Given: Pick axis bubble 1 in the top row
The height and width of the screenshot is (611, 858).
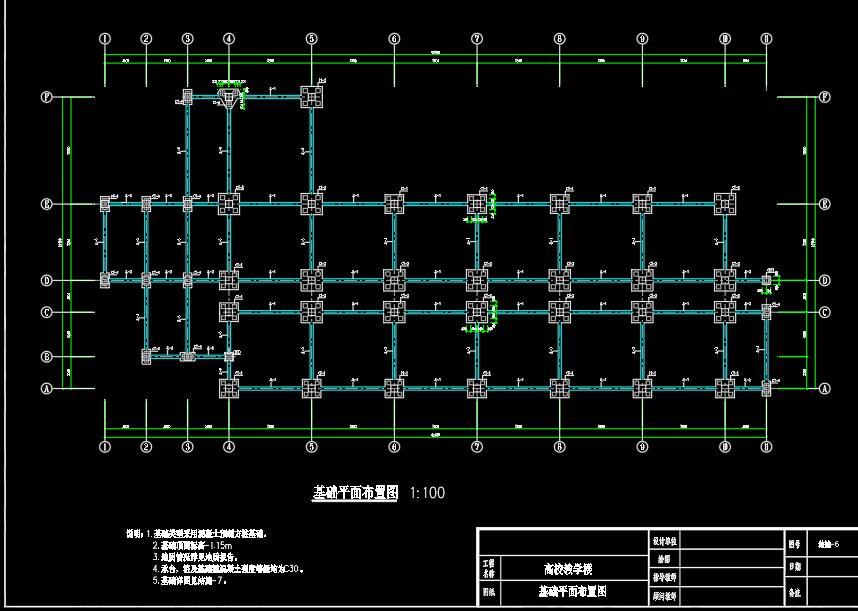Looking at the screenshot, I should (105, 39).
